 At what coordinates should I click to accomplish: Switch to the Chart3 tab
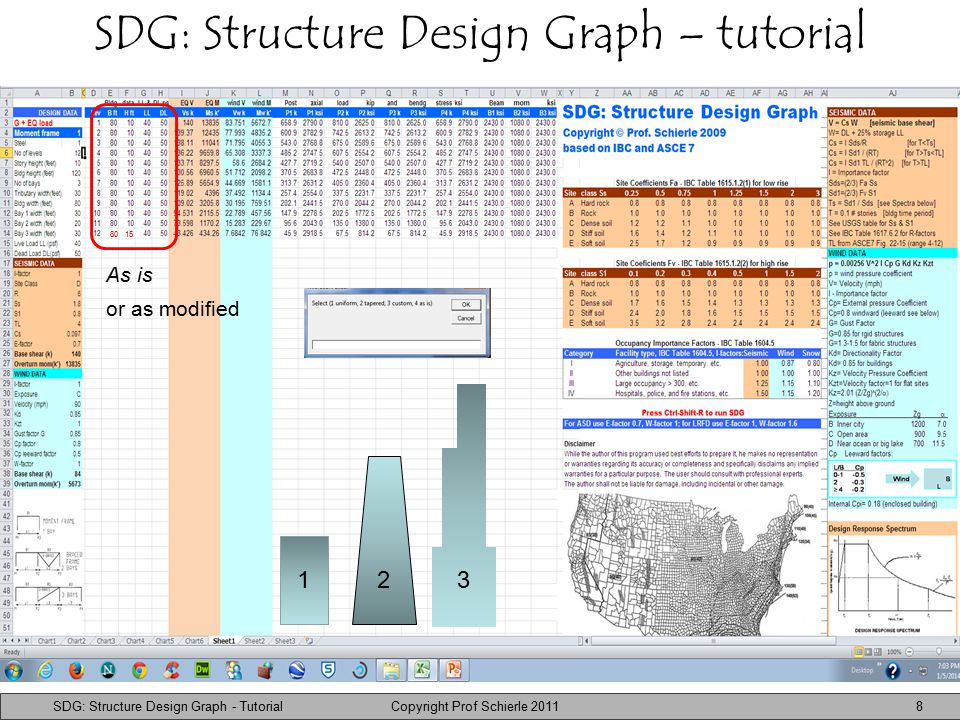(x=105, y=641)
